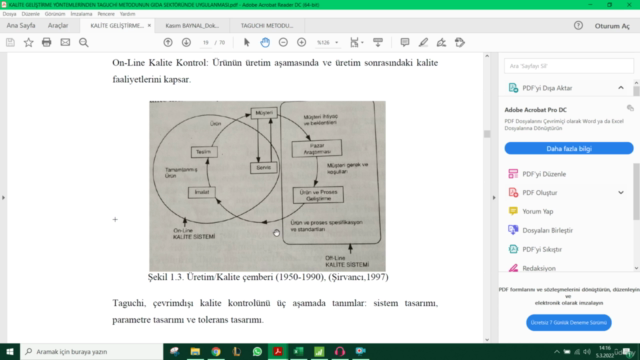Viewport: 640px width, 360px height.
Task: Send file by email envelope icon
Action: tap(65, 42)
